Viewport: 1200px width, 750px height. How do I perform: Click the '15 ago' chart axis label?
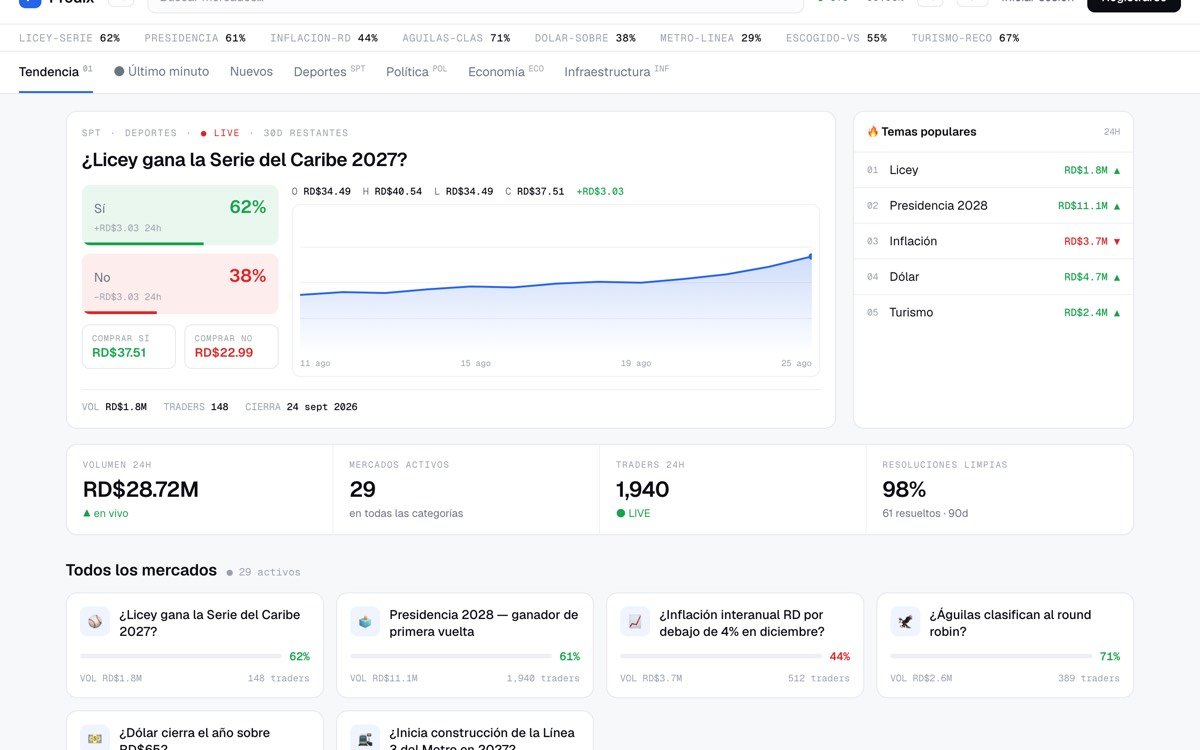(476, 363)
